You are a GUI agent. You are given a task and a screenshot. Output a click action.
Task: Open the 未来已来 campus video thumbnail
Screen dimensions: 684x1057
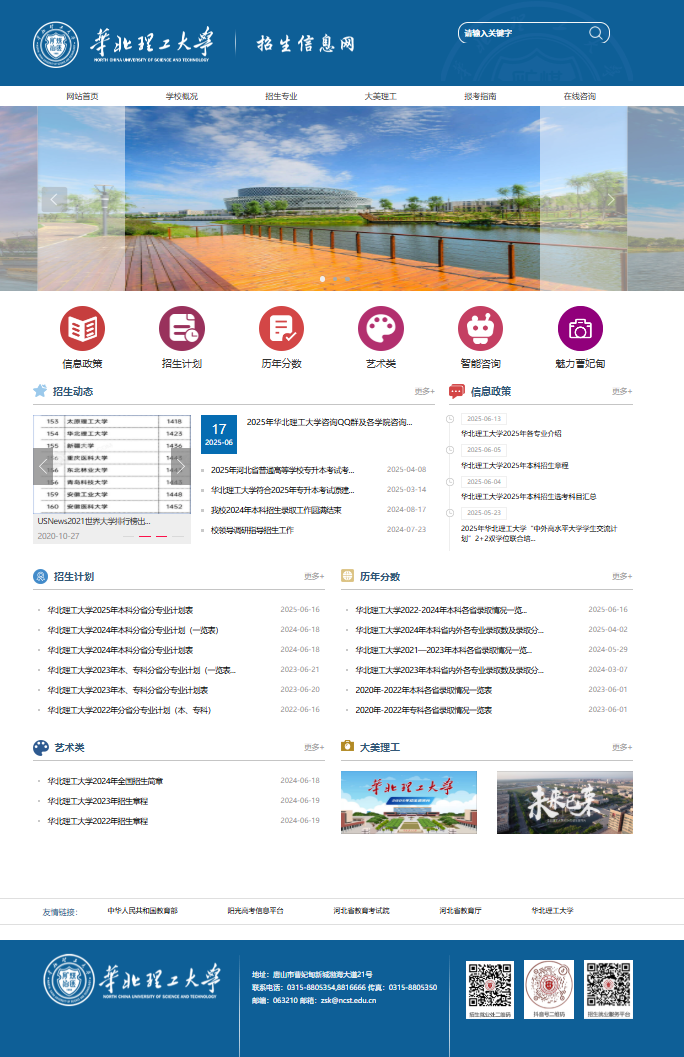[x=564, y=802]
